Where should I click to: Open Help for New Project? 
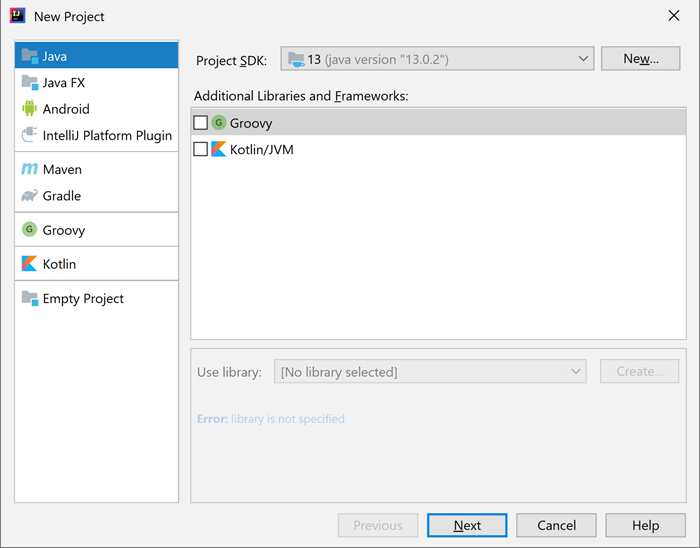tap(645, 525)
